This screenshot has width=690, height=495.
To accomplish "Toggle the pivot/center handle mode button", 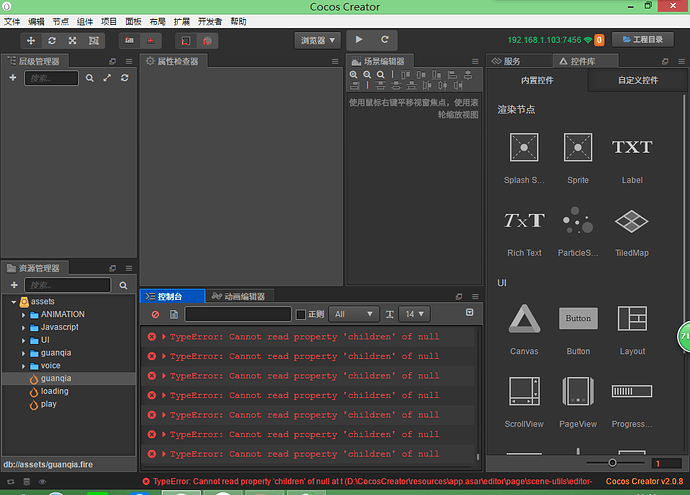I will (x=129, y=41).
